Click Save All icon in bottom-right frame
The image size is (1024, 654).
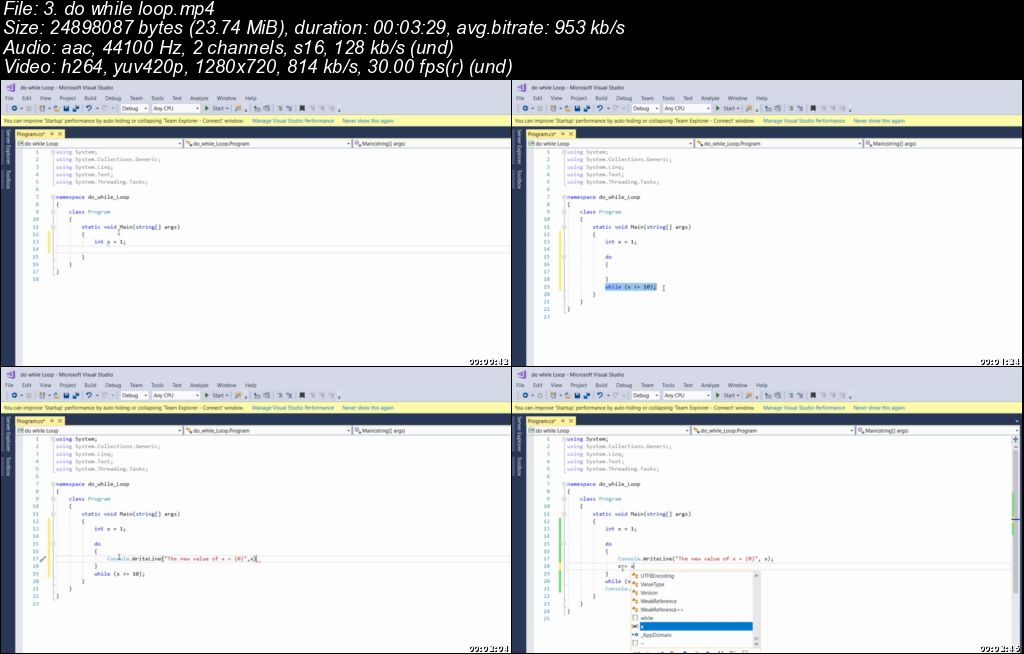(x=587, y=395)
